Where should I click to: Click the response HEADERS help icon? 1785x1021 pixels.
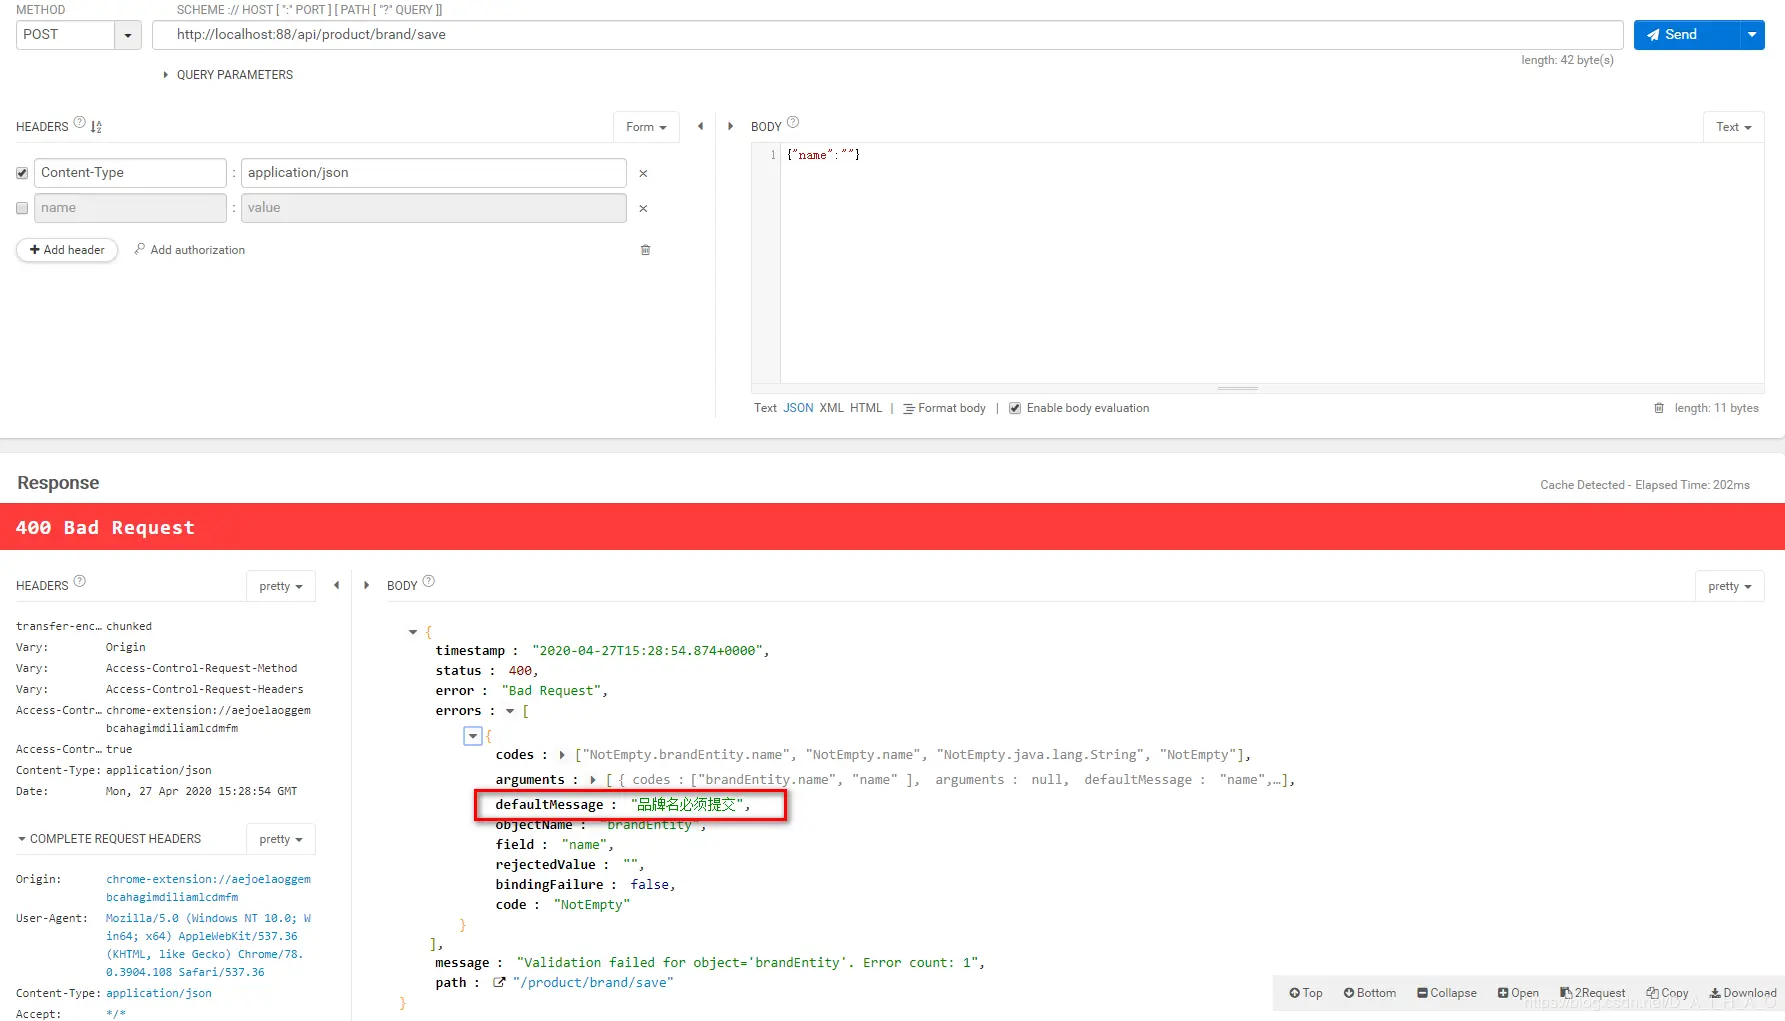(80, 581)
